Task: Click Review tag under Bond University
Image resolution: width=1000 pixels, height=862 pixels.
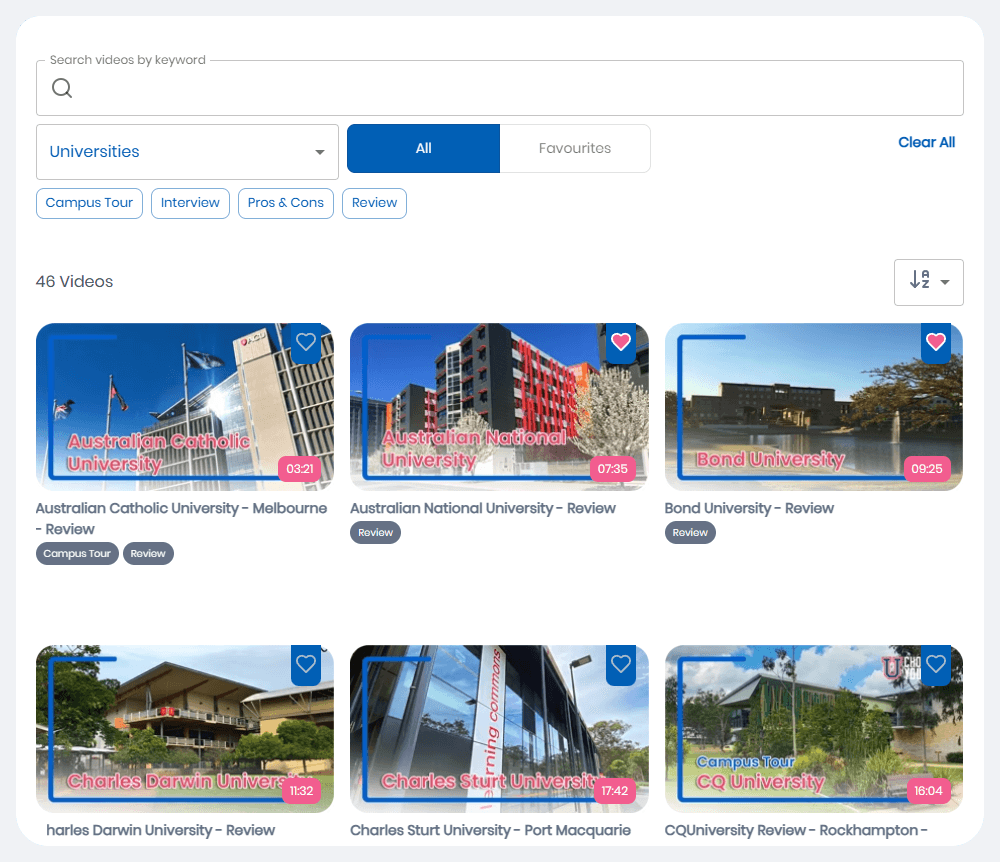Action: pos(690,532)
